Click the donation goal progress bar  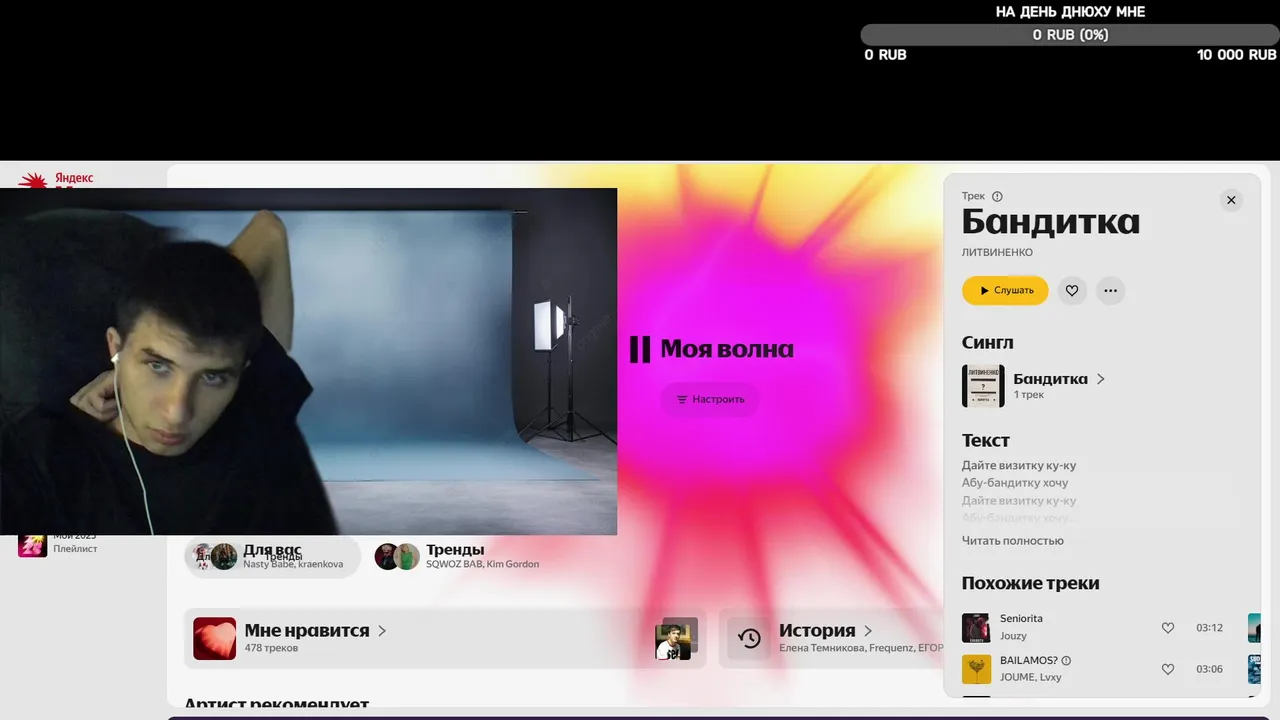(1070, 35)
